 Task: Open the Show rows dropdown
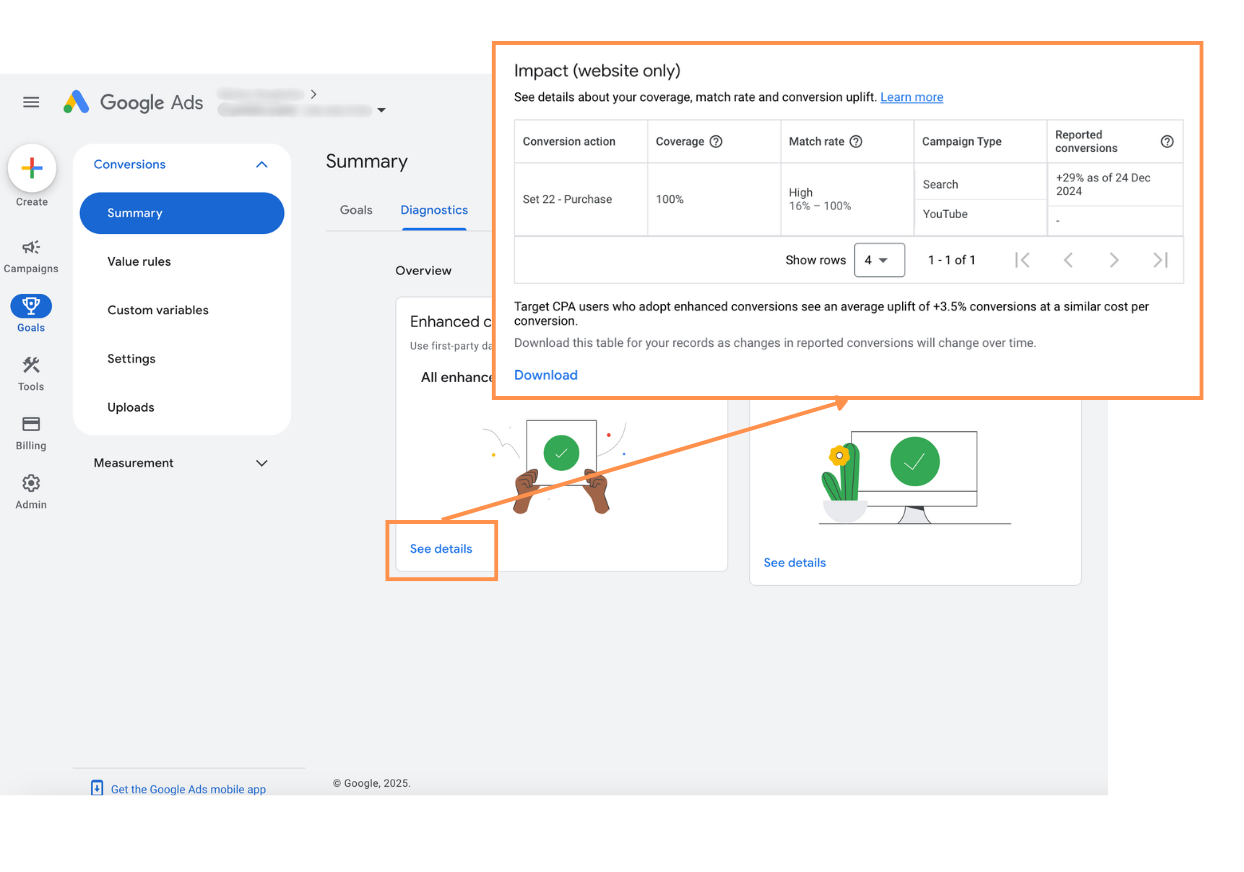click(879, 260)
